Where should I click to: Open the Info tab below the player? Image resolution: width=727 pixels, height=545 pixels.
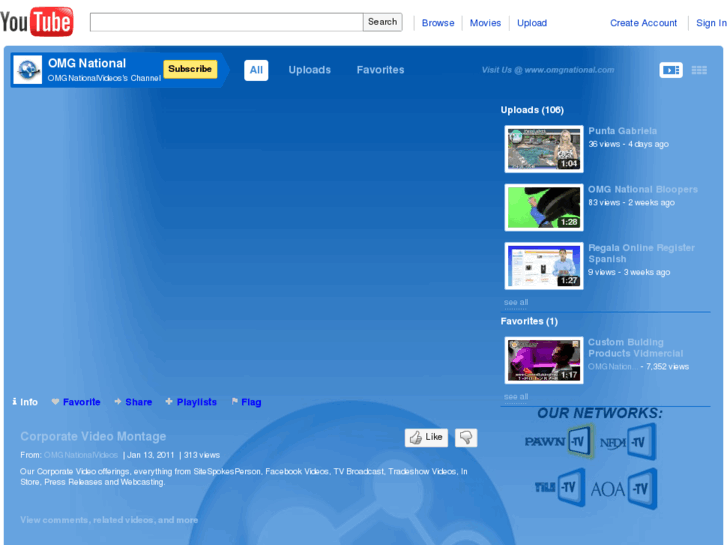click(x=25, y=402)
